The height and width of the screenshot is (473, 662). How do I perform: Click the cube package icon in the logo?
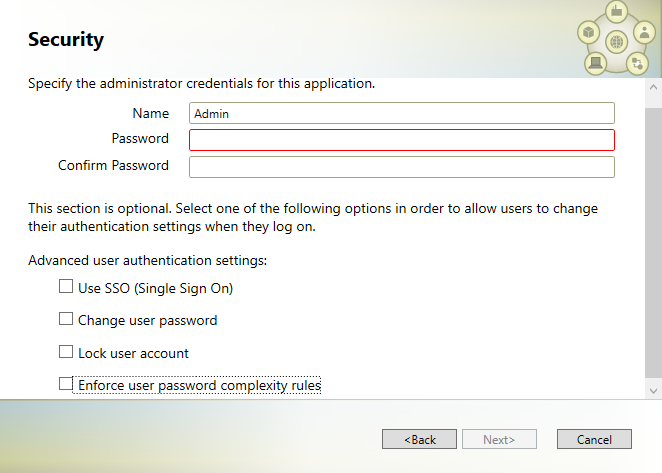coord(589,32)
